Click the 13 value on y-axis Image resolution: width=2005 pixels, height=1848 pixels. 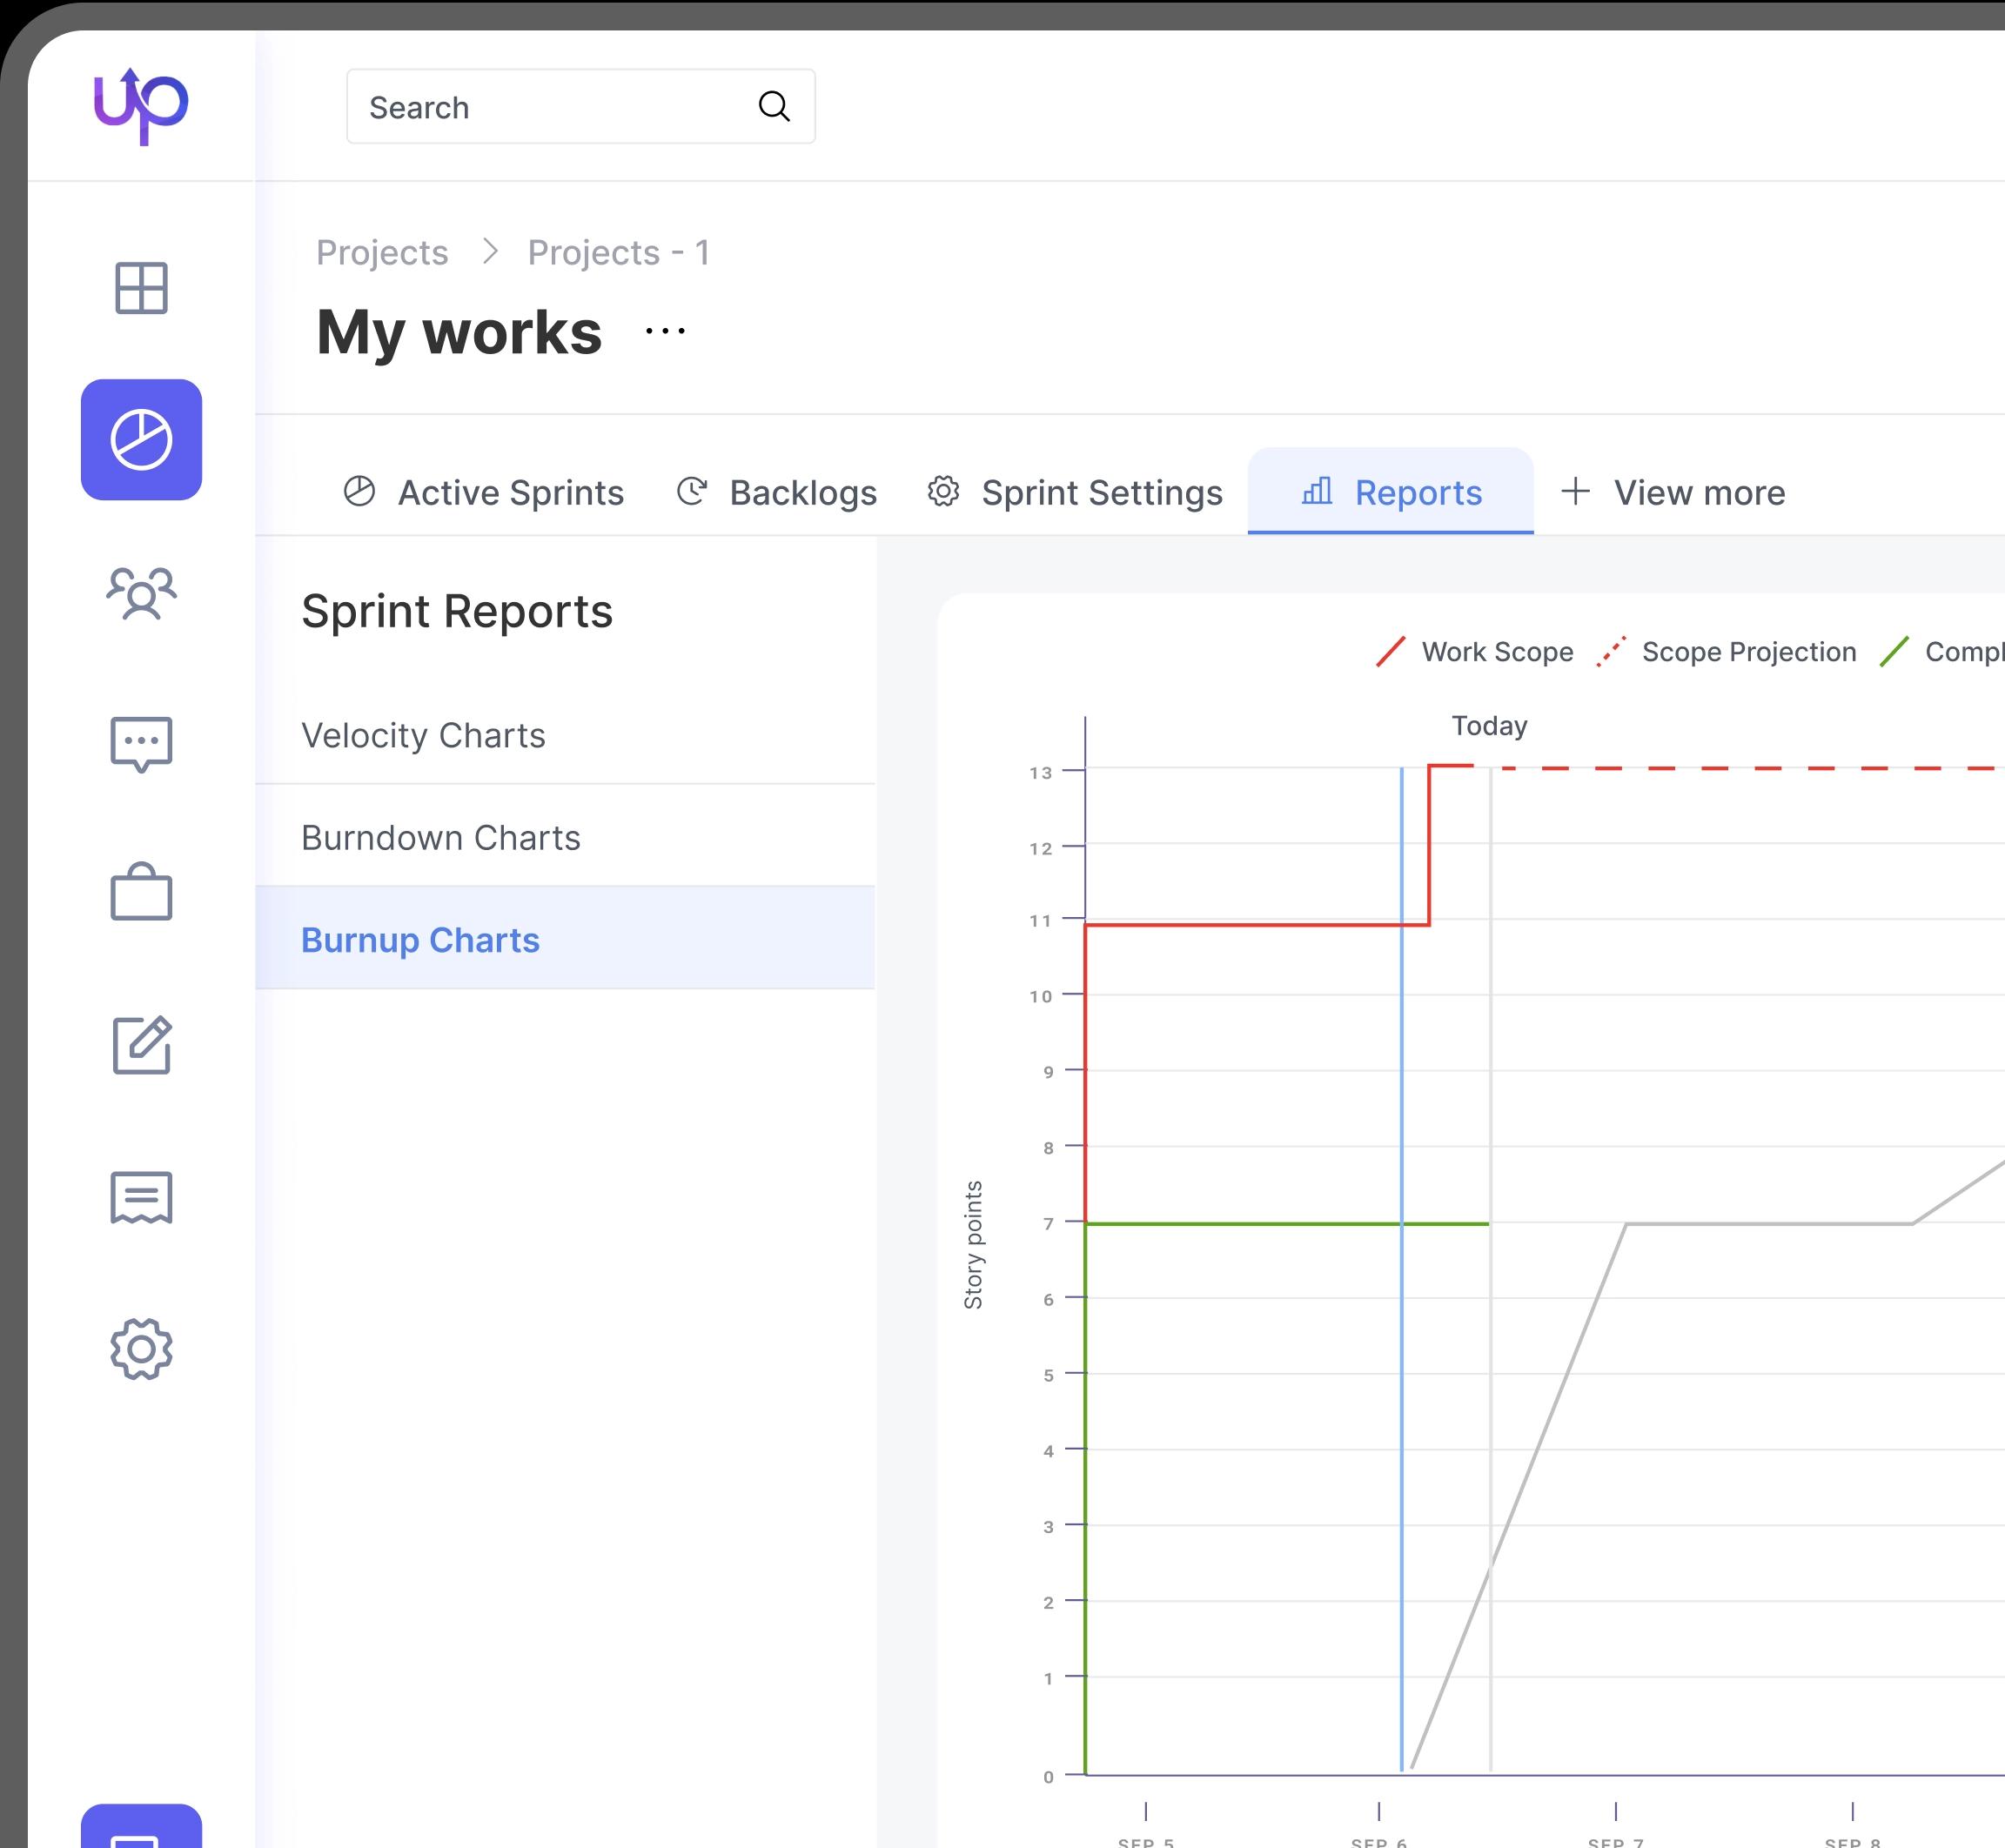1041,772
